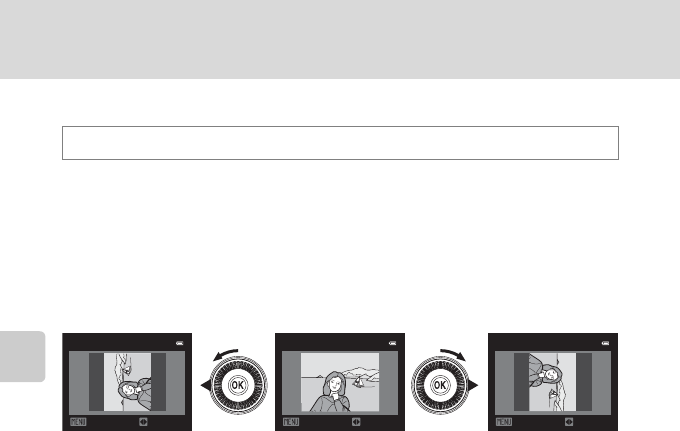Click the battery indicator on the right screen
Image resolution: width=680 pixels, height=431 pixels.
click(605, 343)
